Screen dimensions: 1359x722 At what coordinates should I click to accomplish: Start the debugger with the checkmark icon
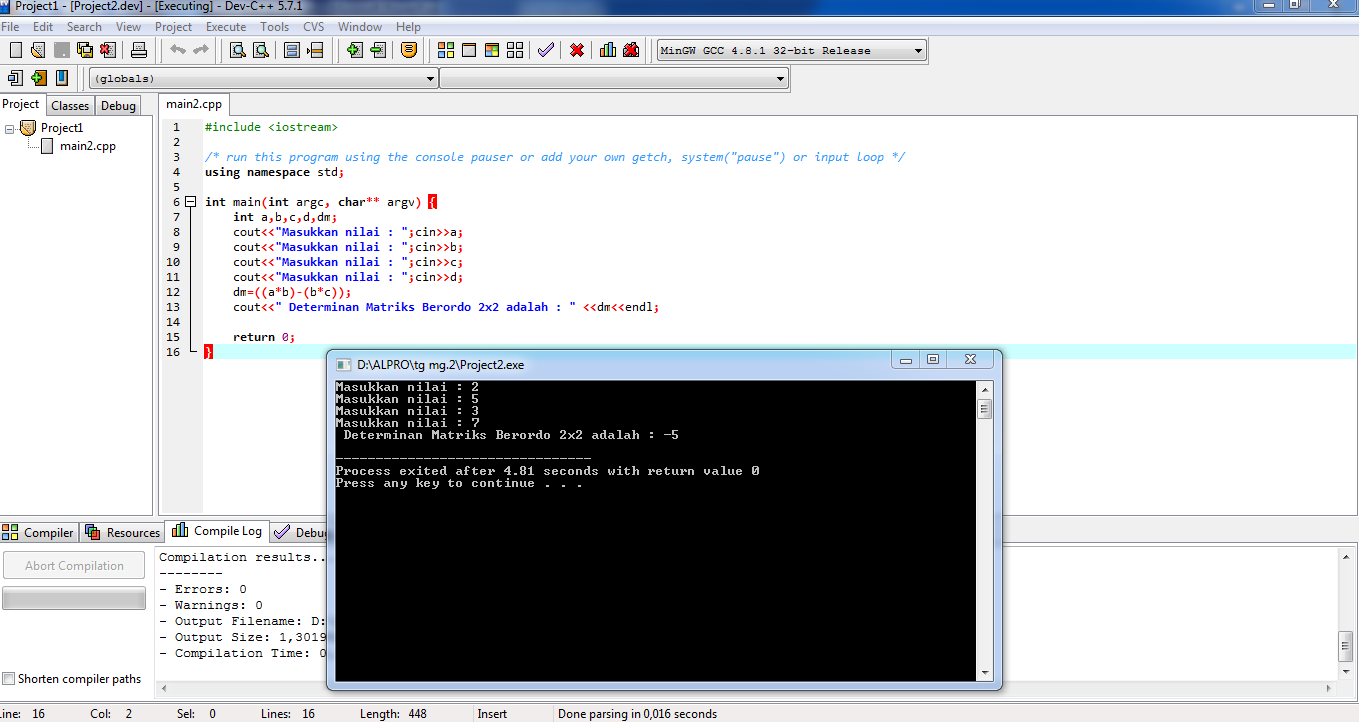pos(546,49)
